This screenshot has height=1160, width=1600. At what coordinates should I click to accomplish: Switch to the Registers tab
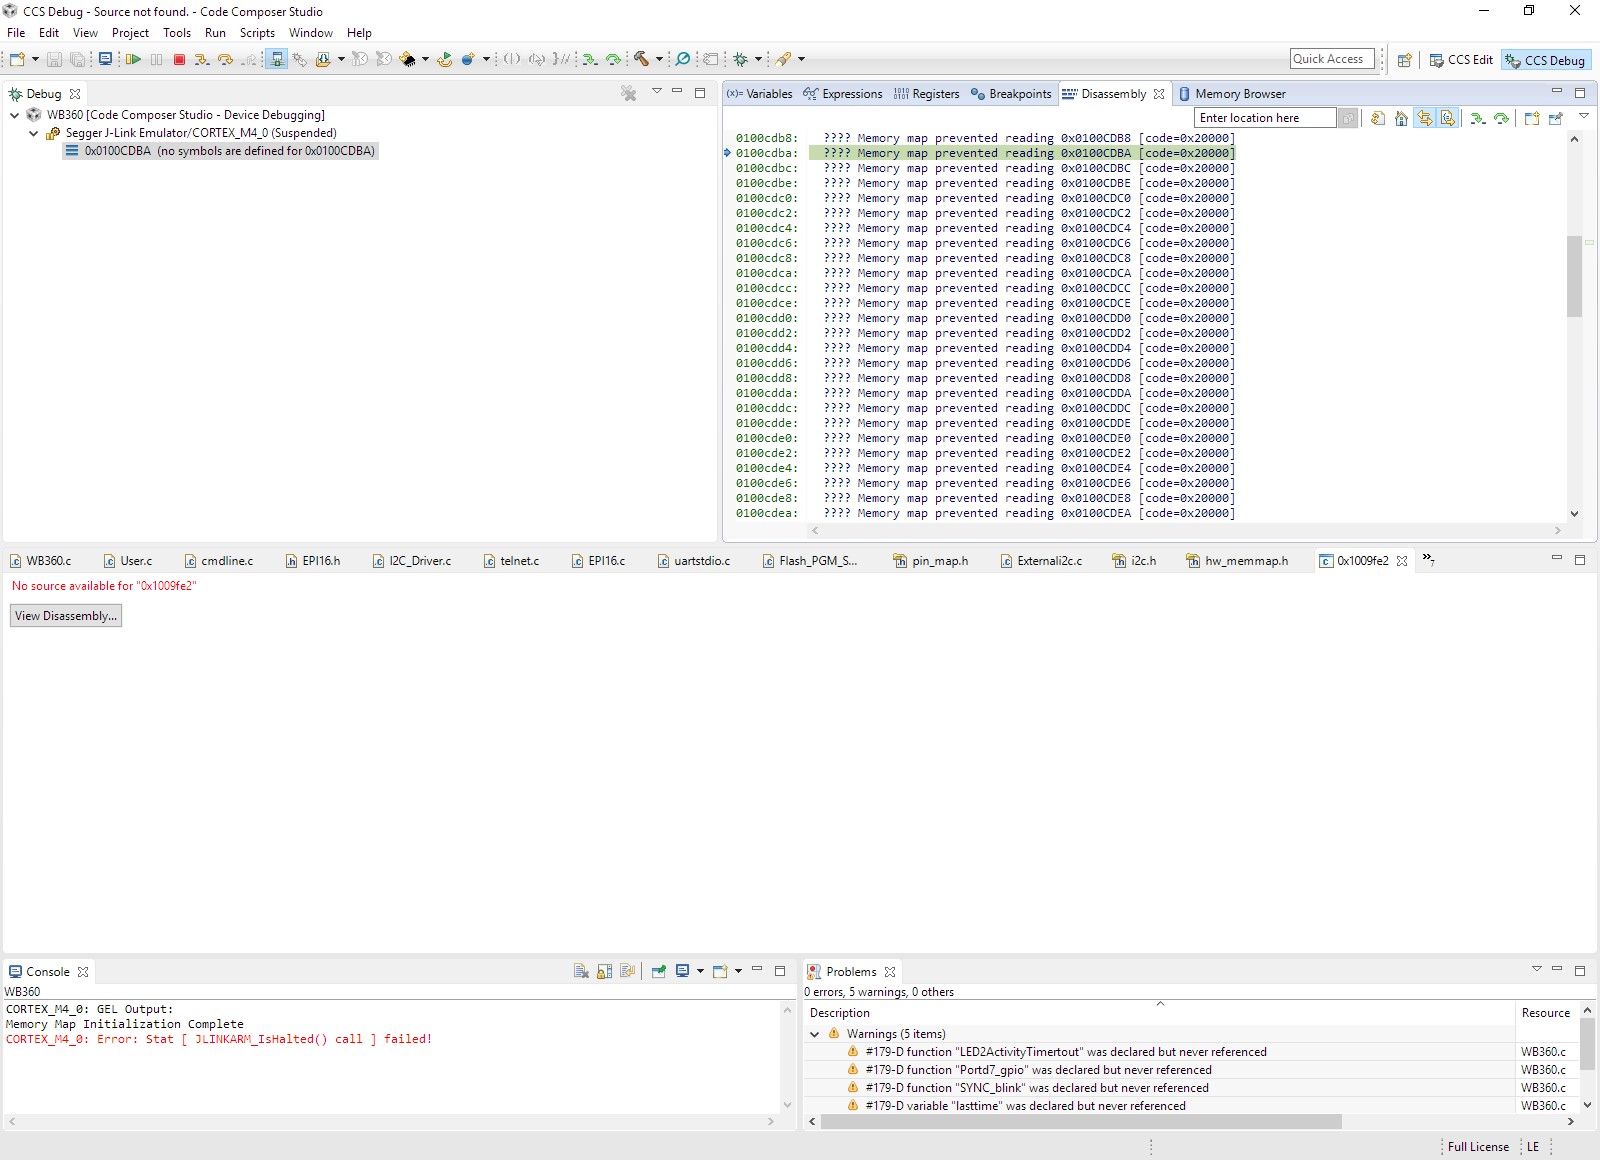[x=927, y=94]
